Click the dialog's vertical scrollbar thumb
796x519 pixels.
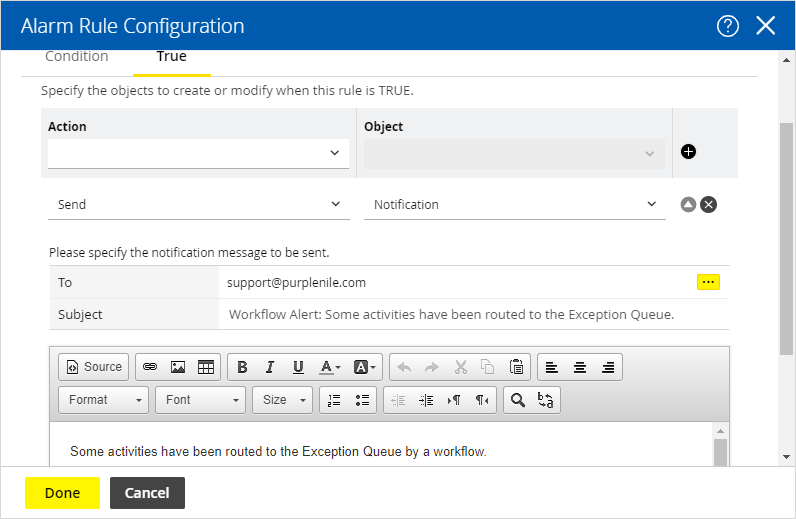786,239
